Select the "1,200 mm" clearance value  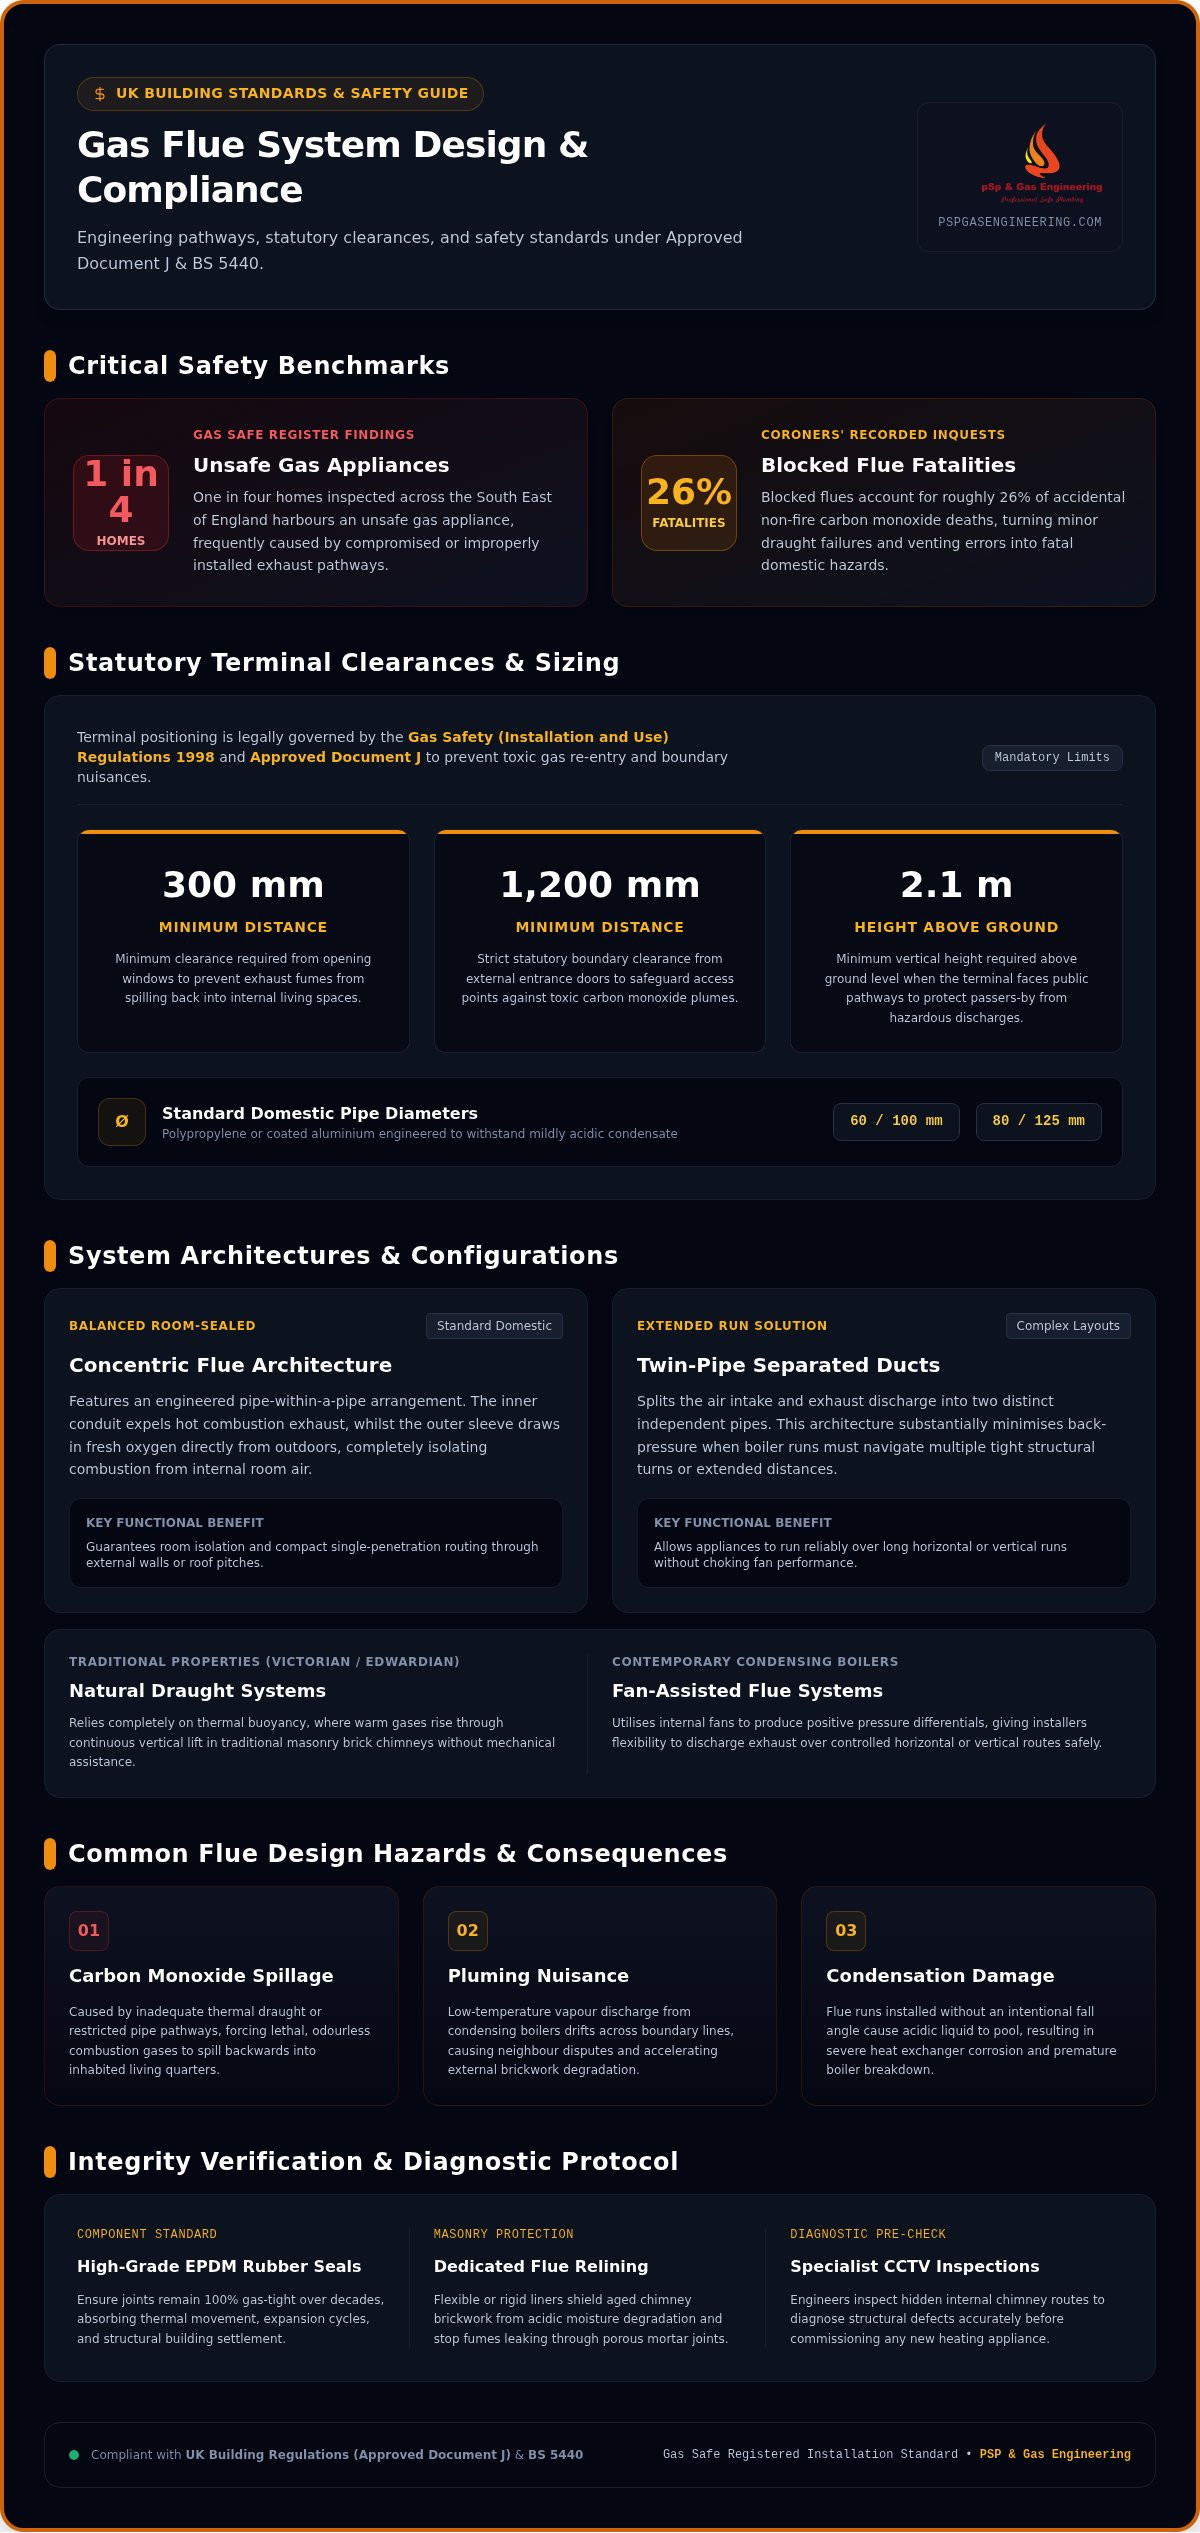coord(600,885)
